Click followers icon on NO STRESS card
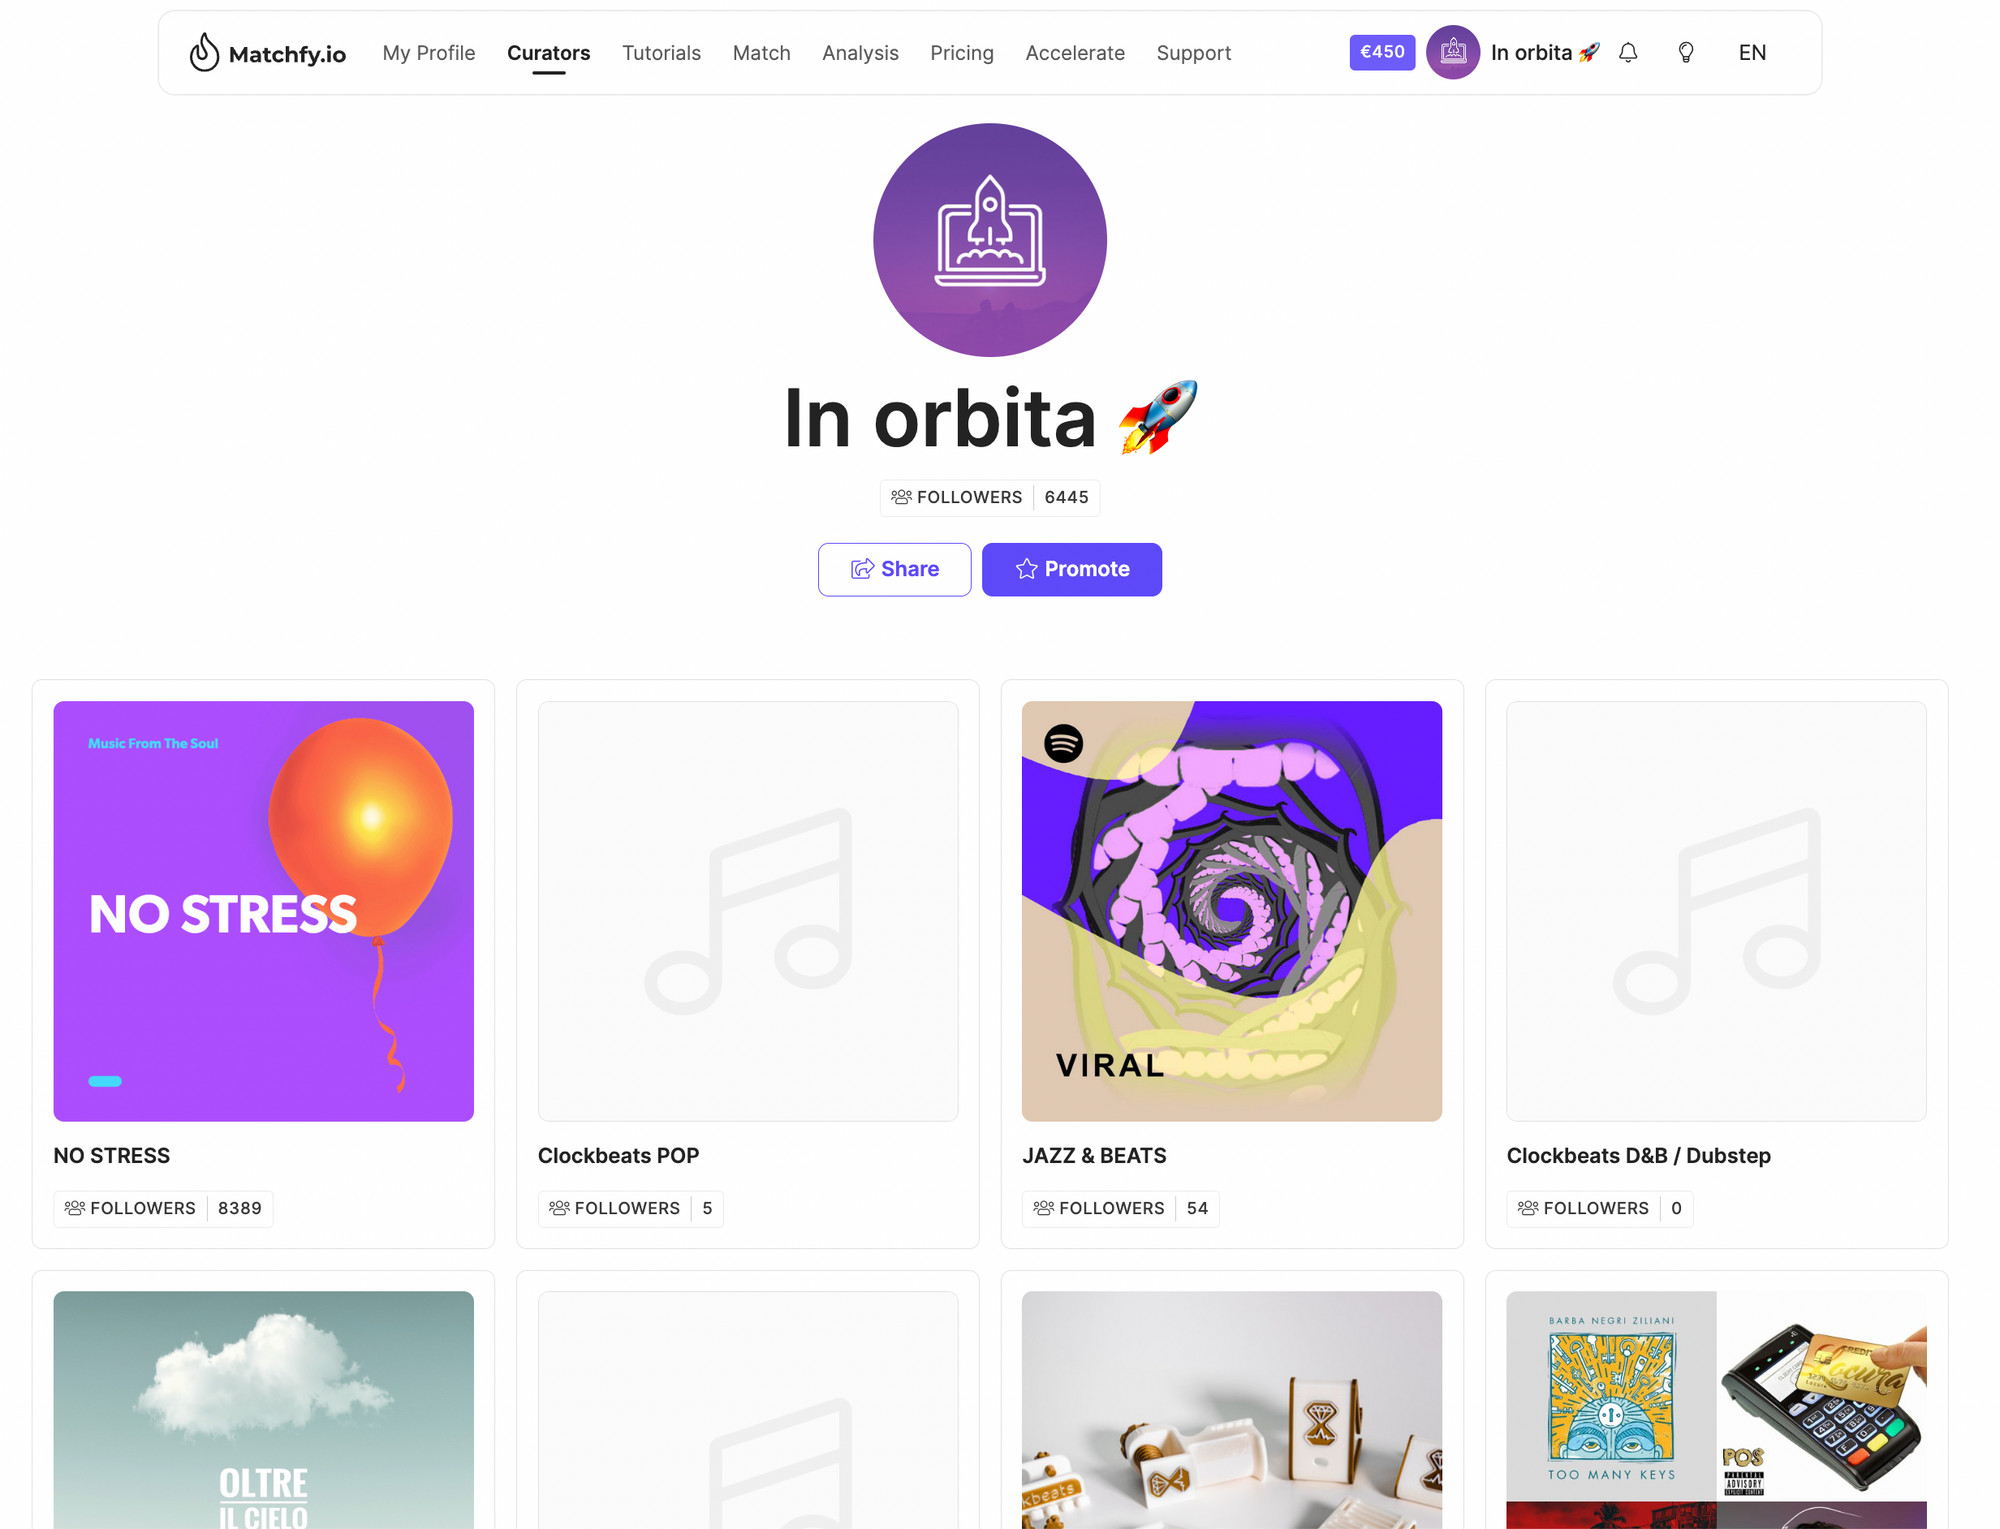The image size is (2000, 1529). 75,1208
